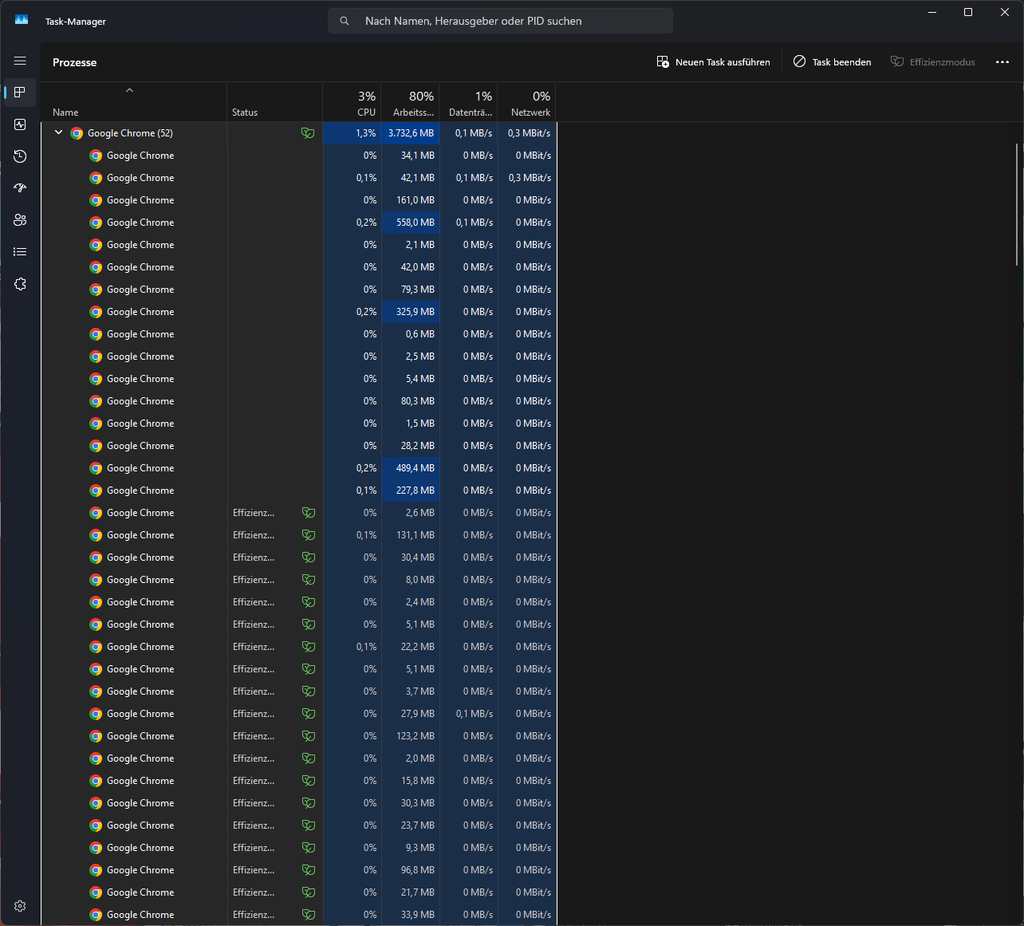Open Task Manager settings gear
The height and width of the screenshot is (926, 1024).
point(20,906)
